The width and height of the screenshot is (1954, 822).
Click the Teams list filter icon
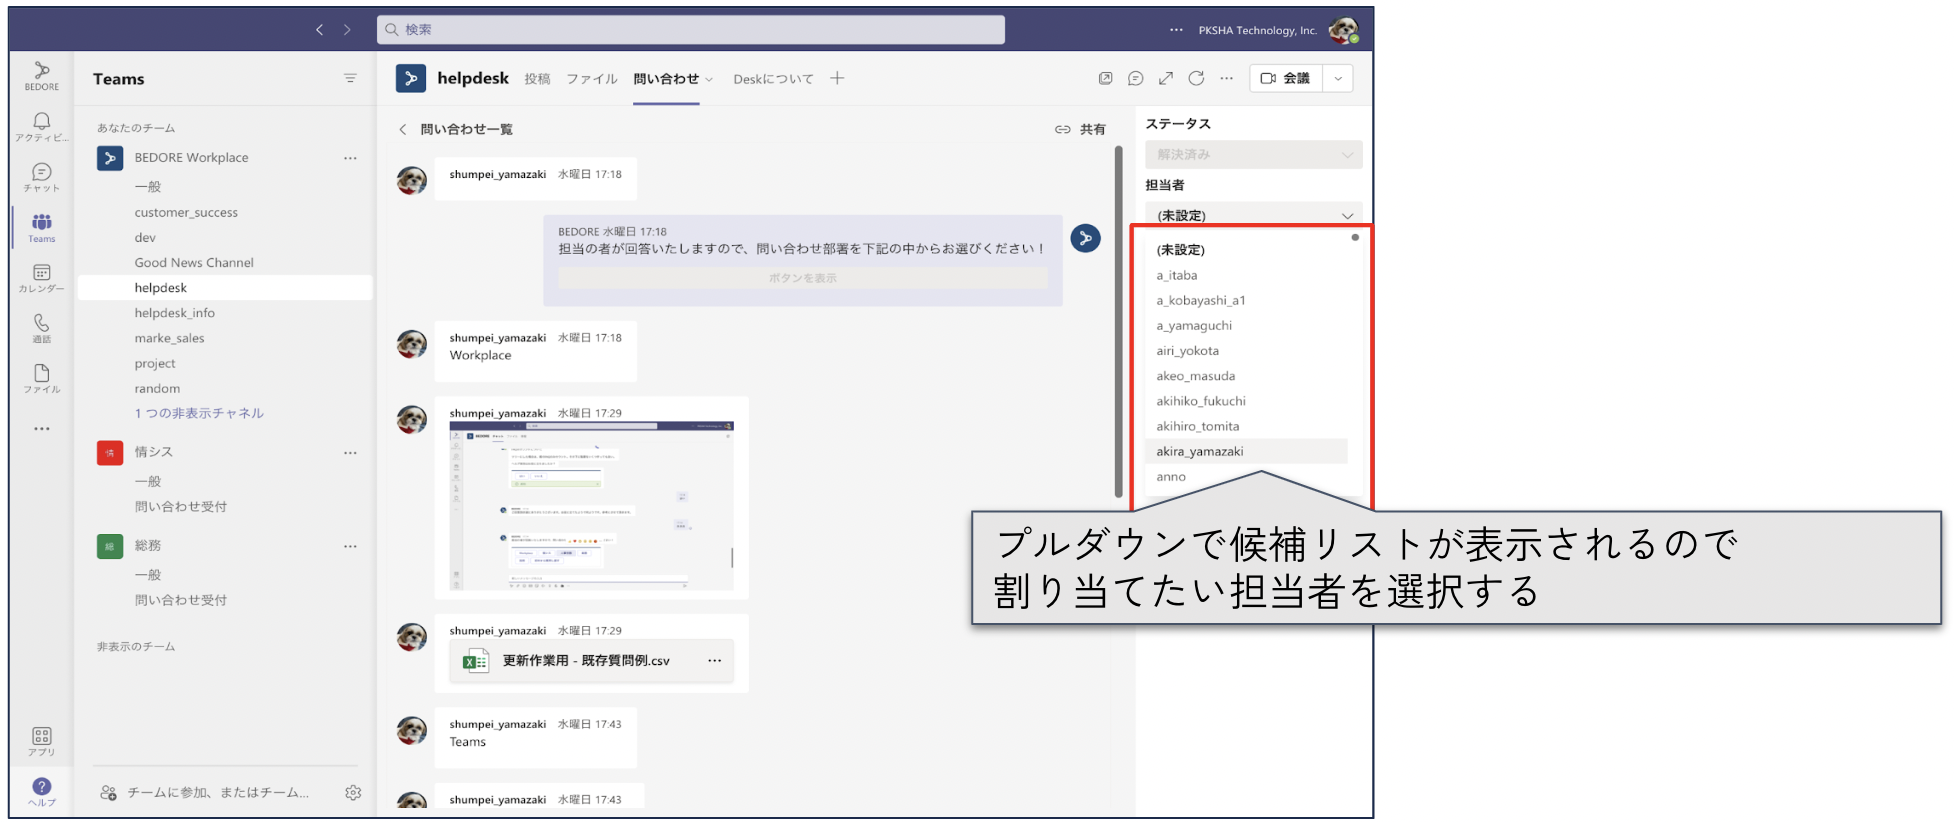[x=350, y=78]
